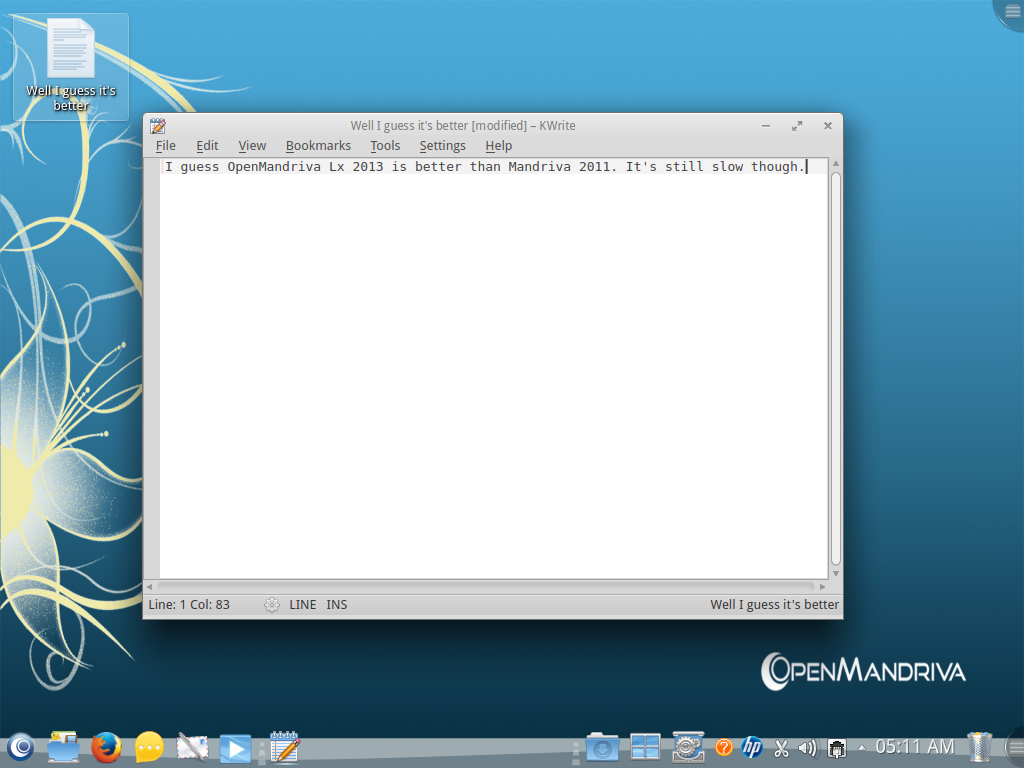Open the media player icon in the panel
This screenshot has height=768, width=1024.
(235, 748)
